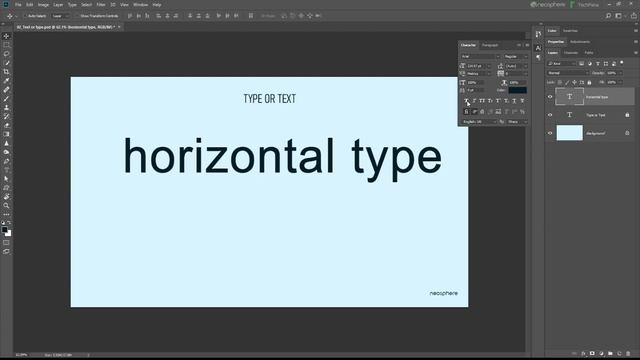Viewport: 640px width, 360px height.
Task: Open the layer filter Kind dropdown
Action: [562, 64]
